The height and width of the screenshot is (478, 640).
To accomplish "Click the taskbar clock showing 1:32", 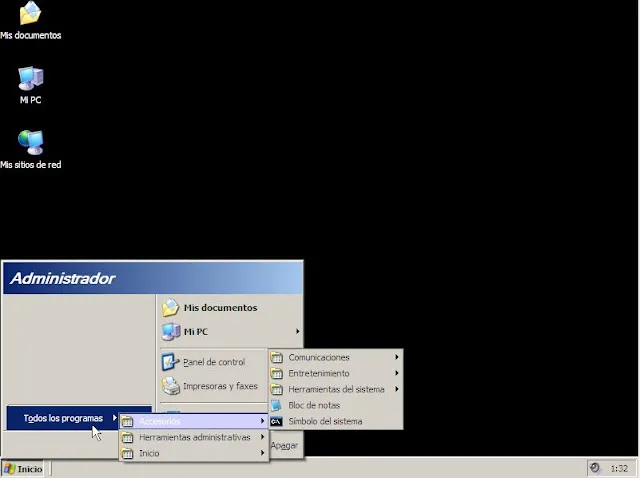I will pos(619,469).
